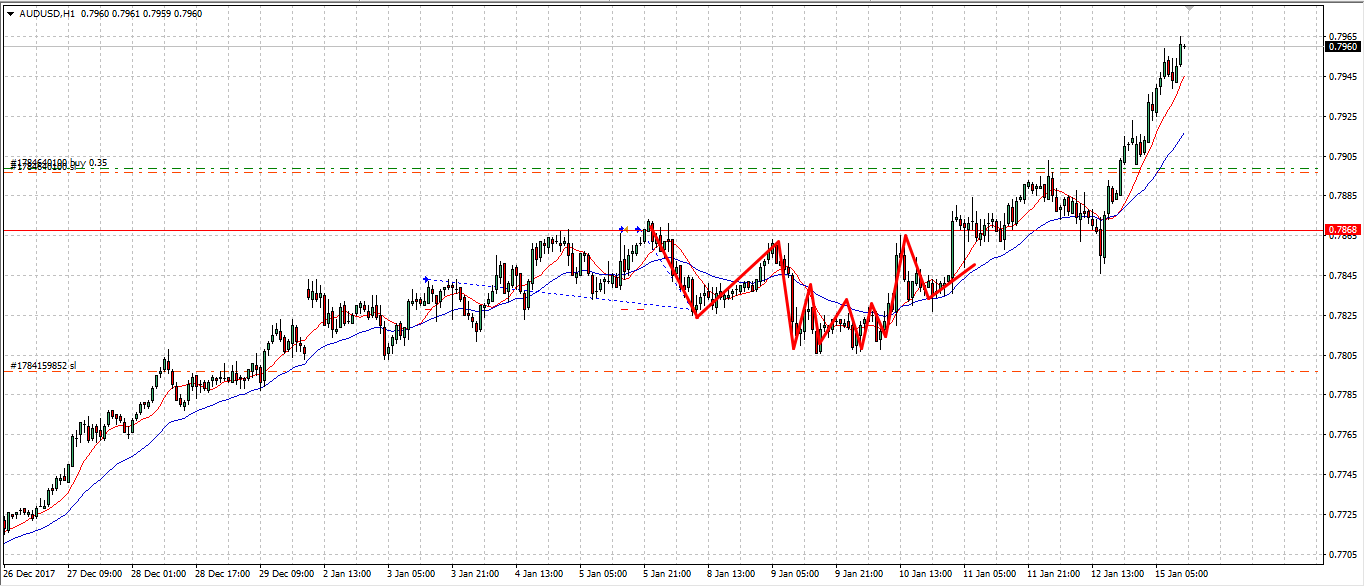This screenshot has width=1364, height=587.
Task: Click the '#1784159852 sl' stop loss label
Action: [x=43, y=366]
